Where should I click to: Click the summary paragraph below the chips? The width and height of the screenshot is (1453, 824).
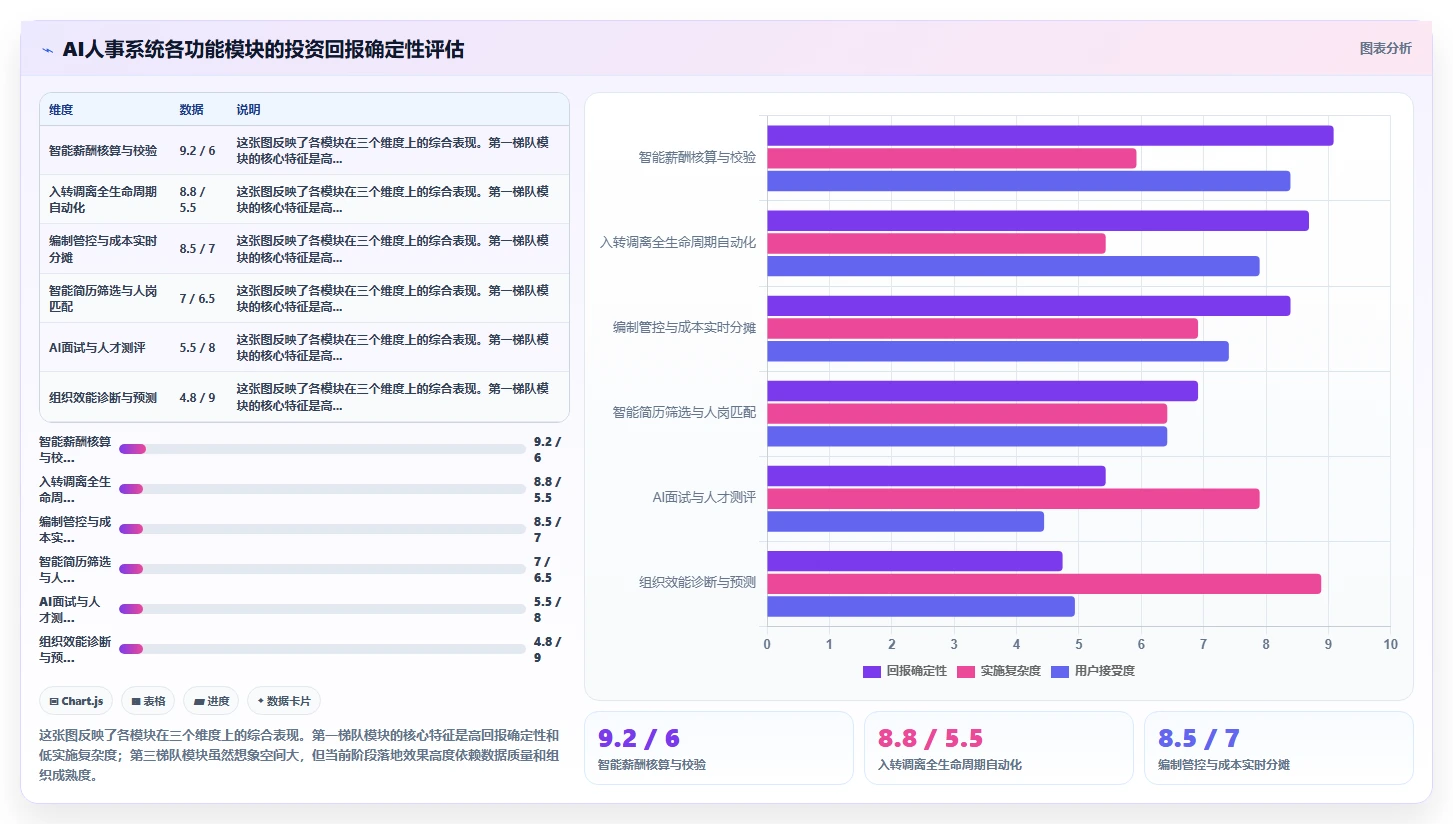[299, 755]
